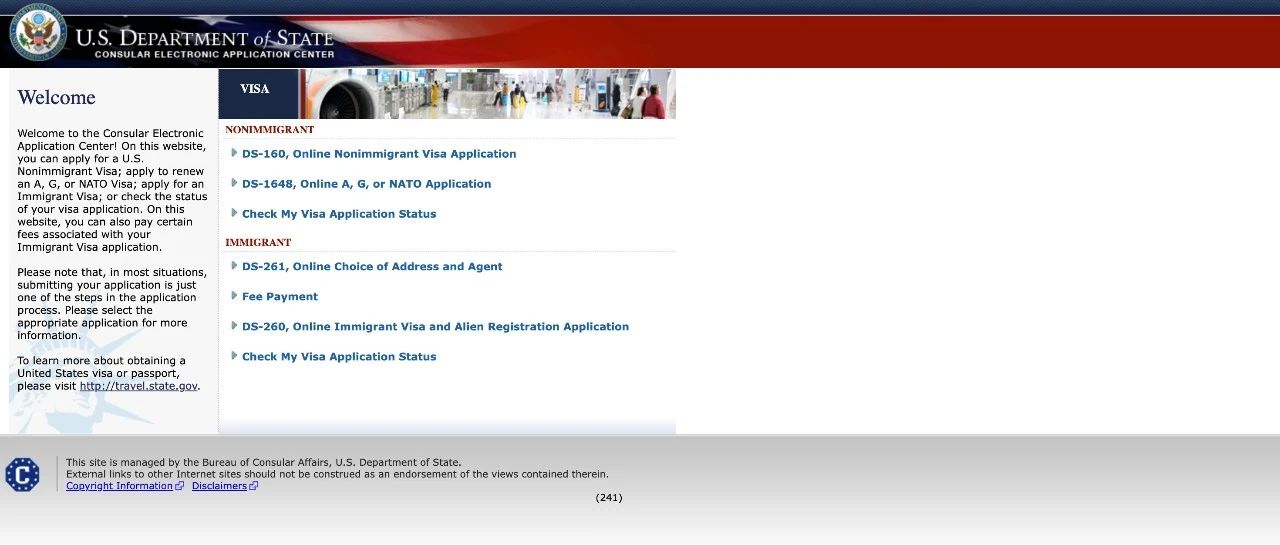Click the (241) footer number
Image resolution: width=1280 pixels, height=545 pixels.
click(x=609, y=497)
